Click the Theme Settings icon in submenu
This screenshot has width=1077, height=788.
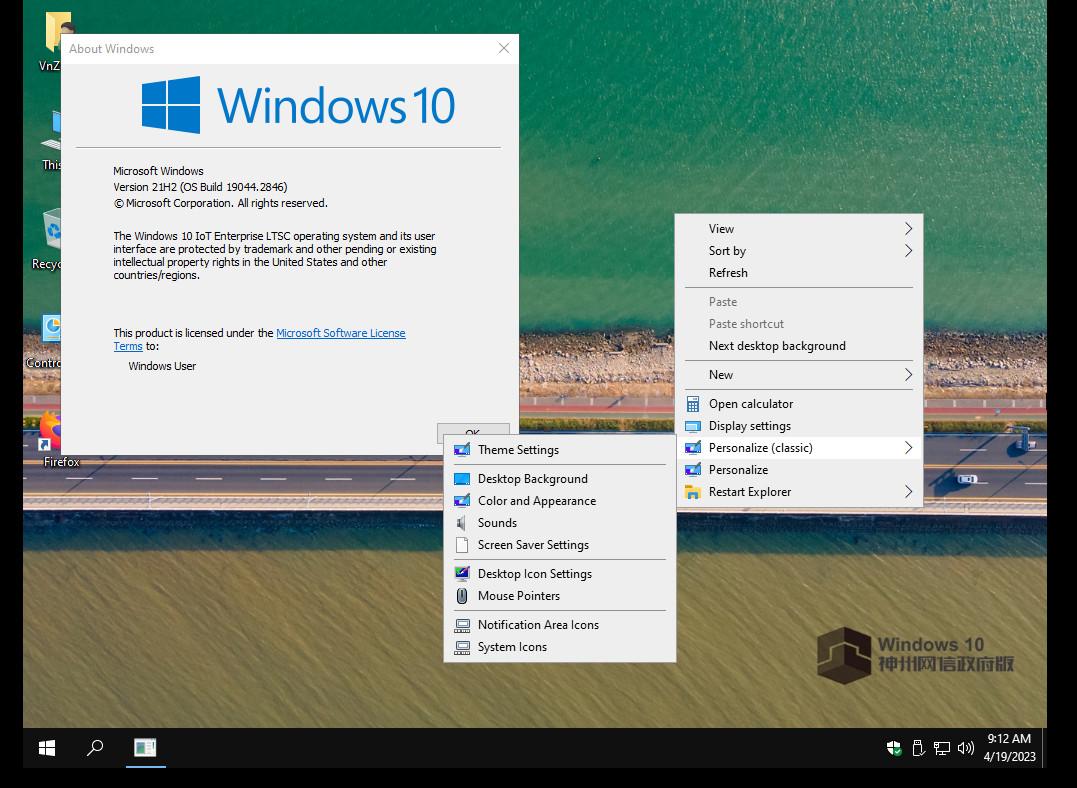462,450
